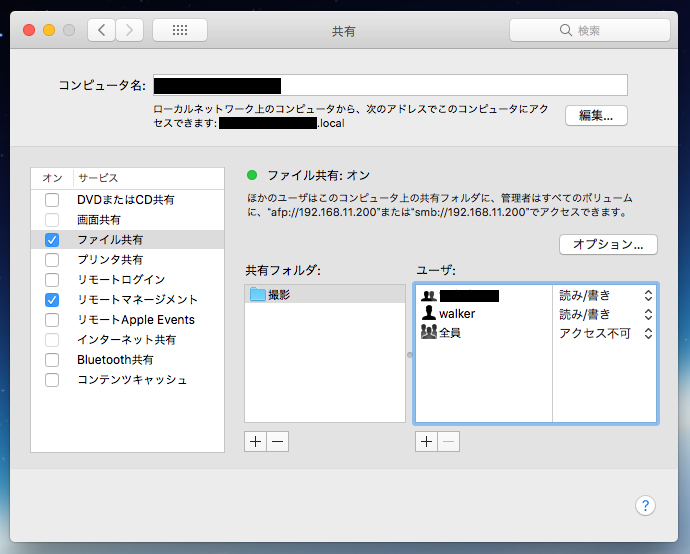Image resolution: width=690 pixels, height=554 pixels.
Task: Disable the ファイル共有 checkbox
Action: coord(52,240)
